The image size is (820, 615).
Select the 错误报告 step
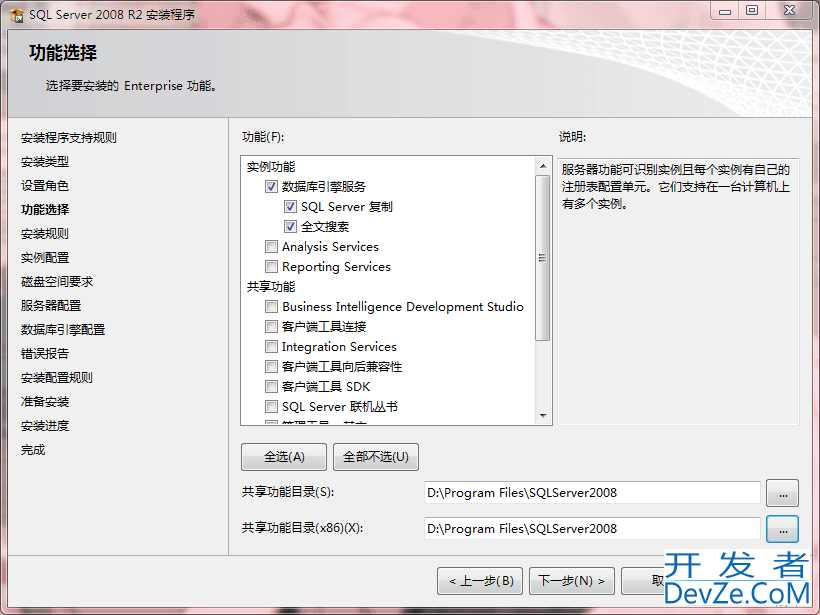tap(45, 354)
